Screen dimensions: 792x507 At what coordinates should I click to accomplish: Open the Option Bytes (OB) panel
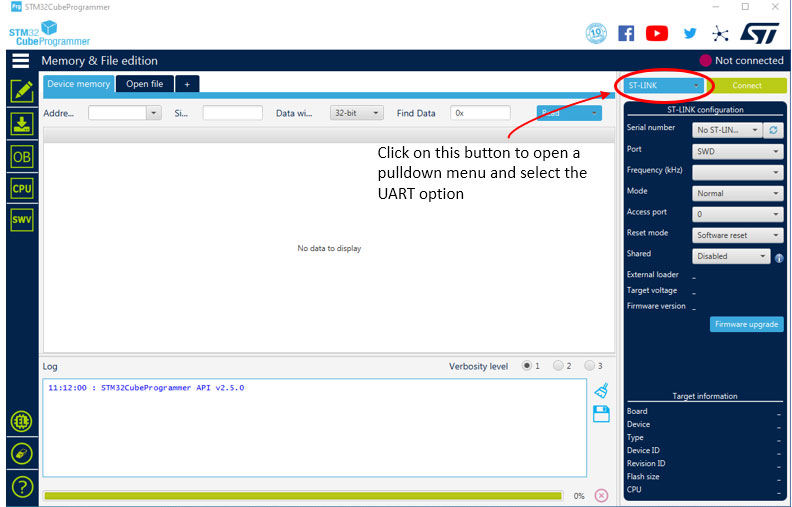[x=22, y=157]
